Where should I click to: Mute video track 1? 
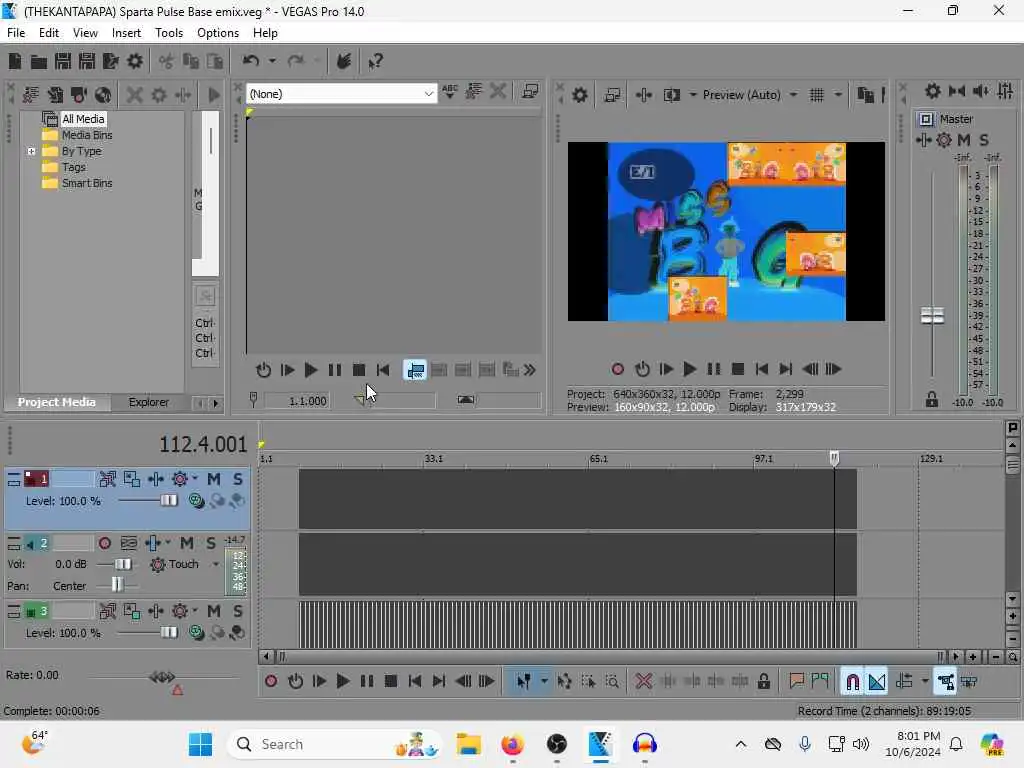(214, 479)
